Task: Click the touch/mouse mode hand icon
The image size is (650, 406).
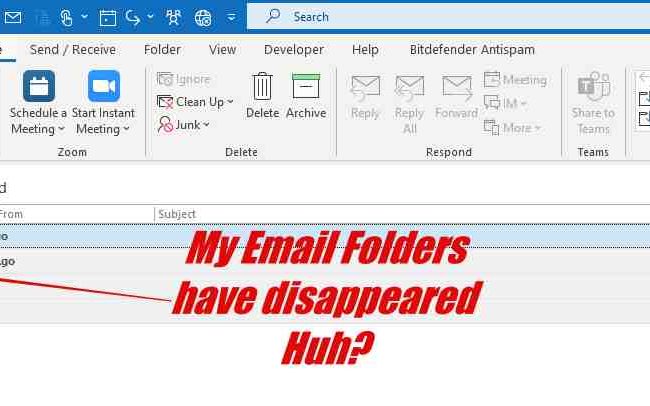Action: click(x=66, y=17)
